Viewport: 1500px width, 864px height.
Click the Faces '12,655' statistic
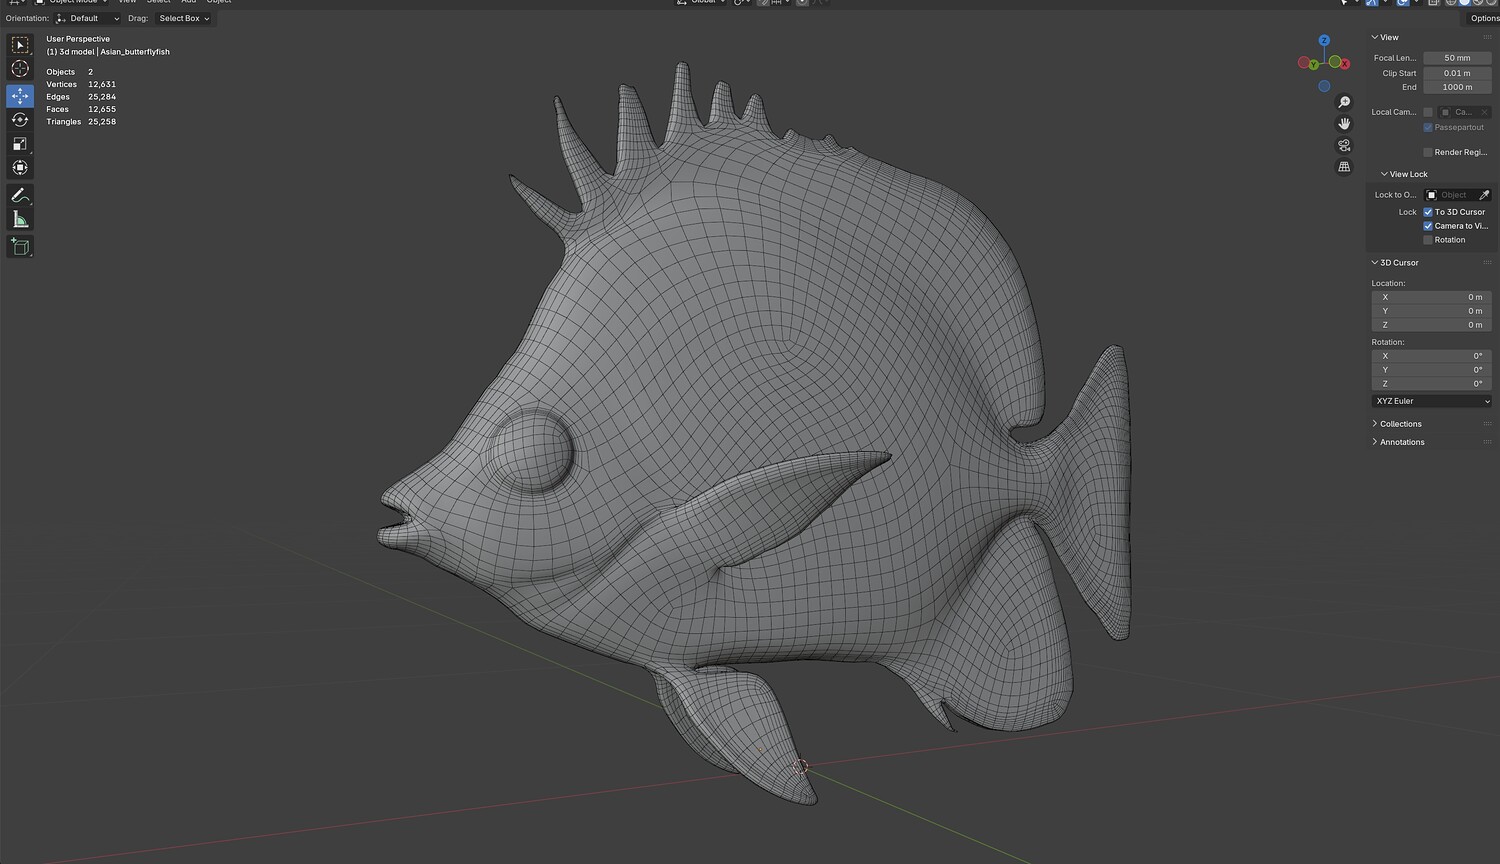tap(102, 109)
